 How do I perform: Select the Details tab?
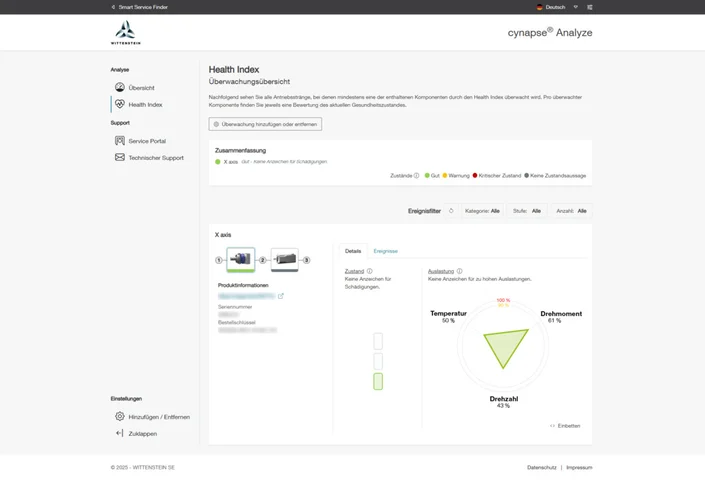(353, 251)
